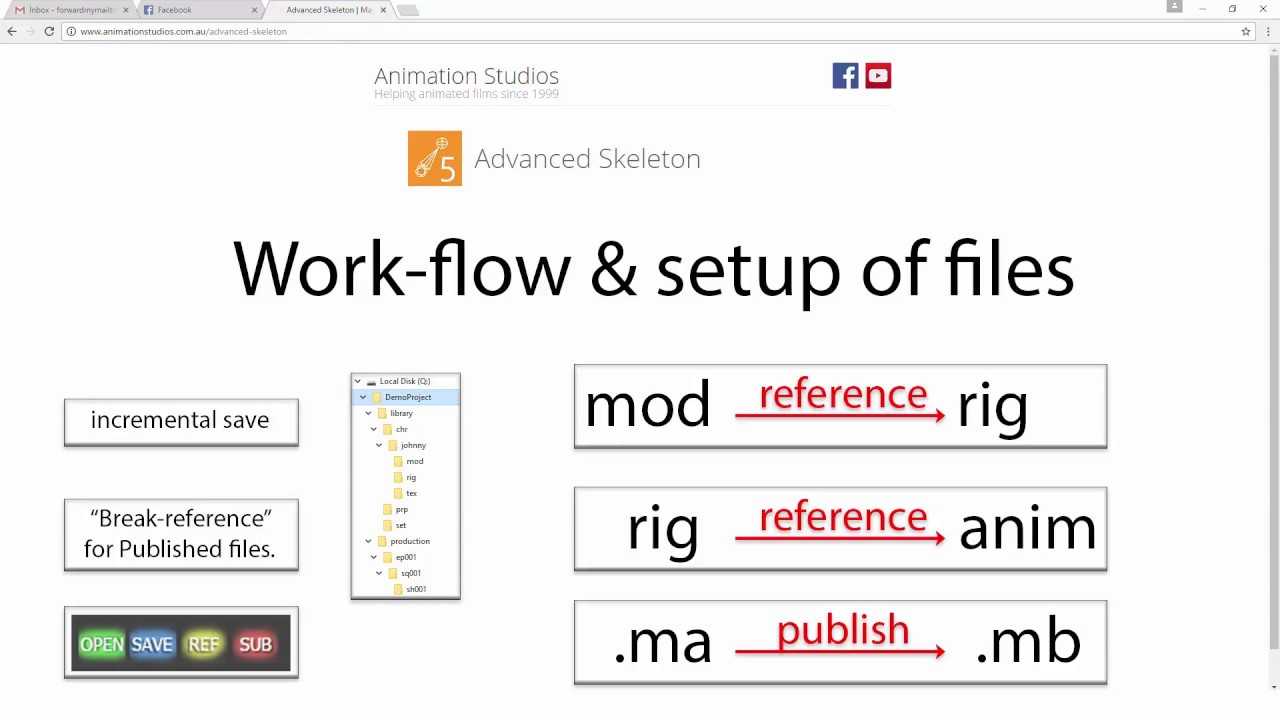Collapse the library folder chevron
The height and width of the screenshot is (720, 1280).
[x=368, y=413]
